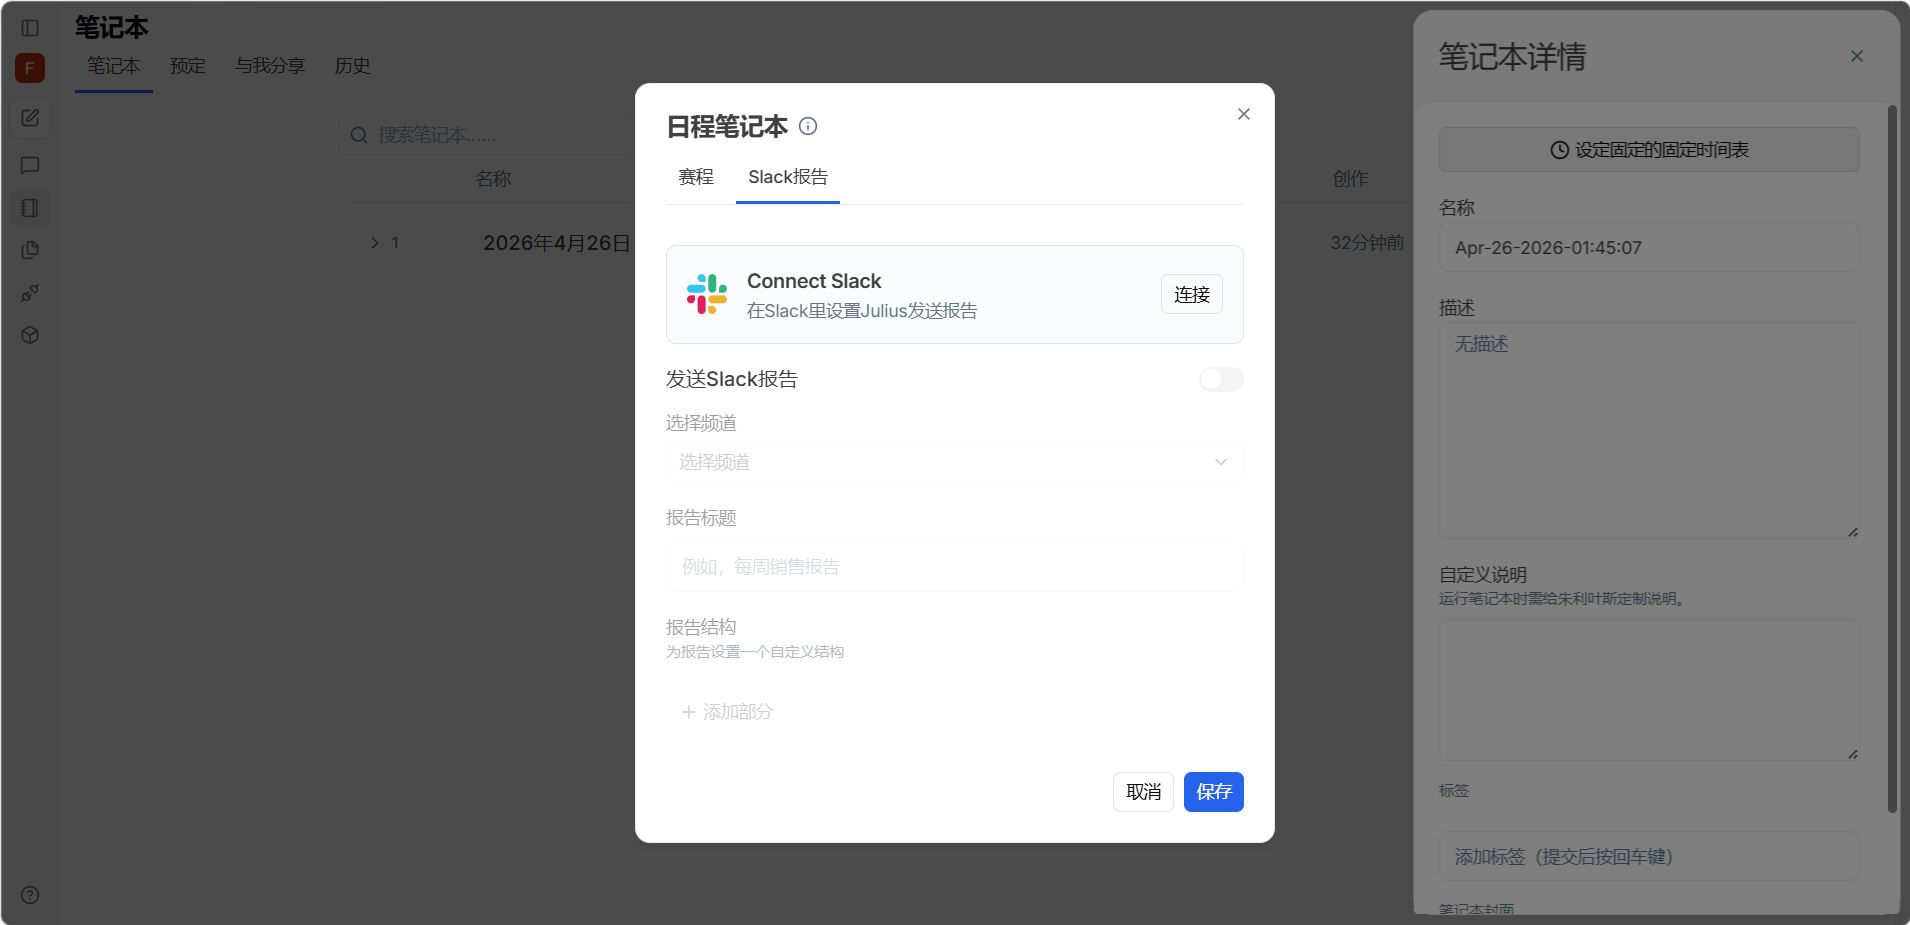The height and width of the screenshot is (925, 1910).
Task: Open the 与我分享 tab
Action: coord(270,66)
